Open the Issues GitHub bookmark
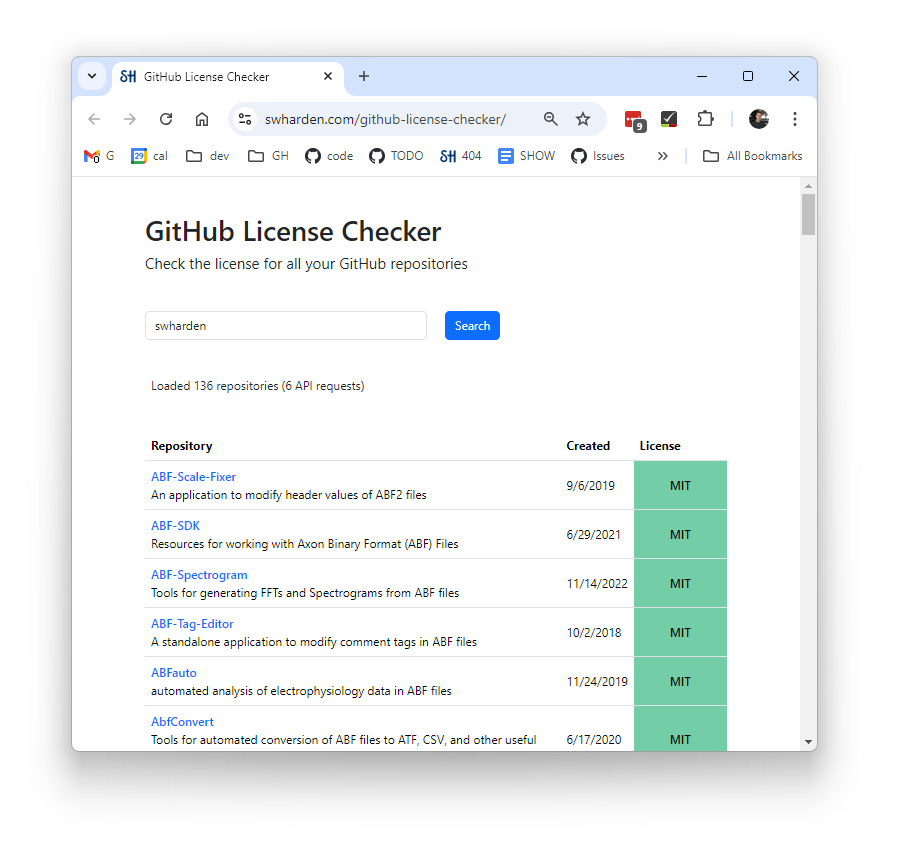Screen dimensions: 906x850 [598, 156]
